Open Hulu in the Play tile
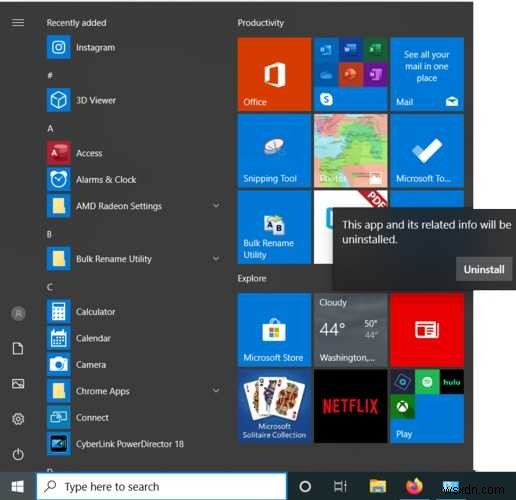The height and width of the screenshot is (500, 516). 452,382
